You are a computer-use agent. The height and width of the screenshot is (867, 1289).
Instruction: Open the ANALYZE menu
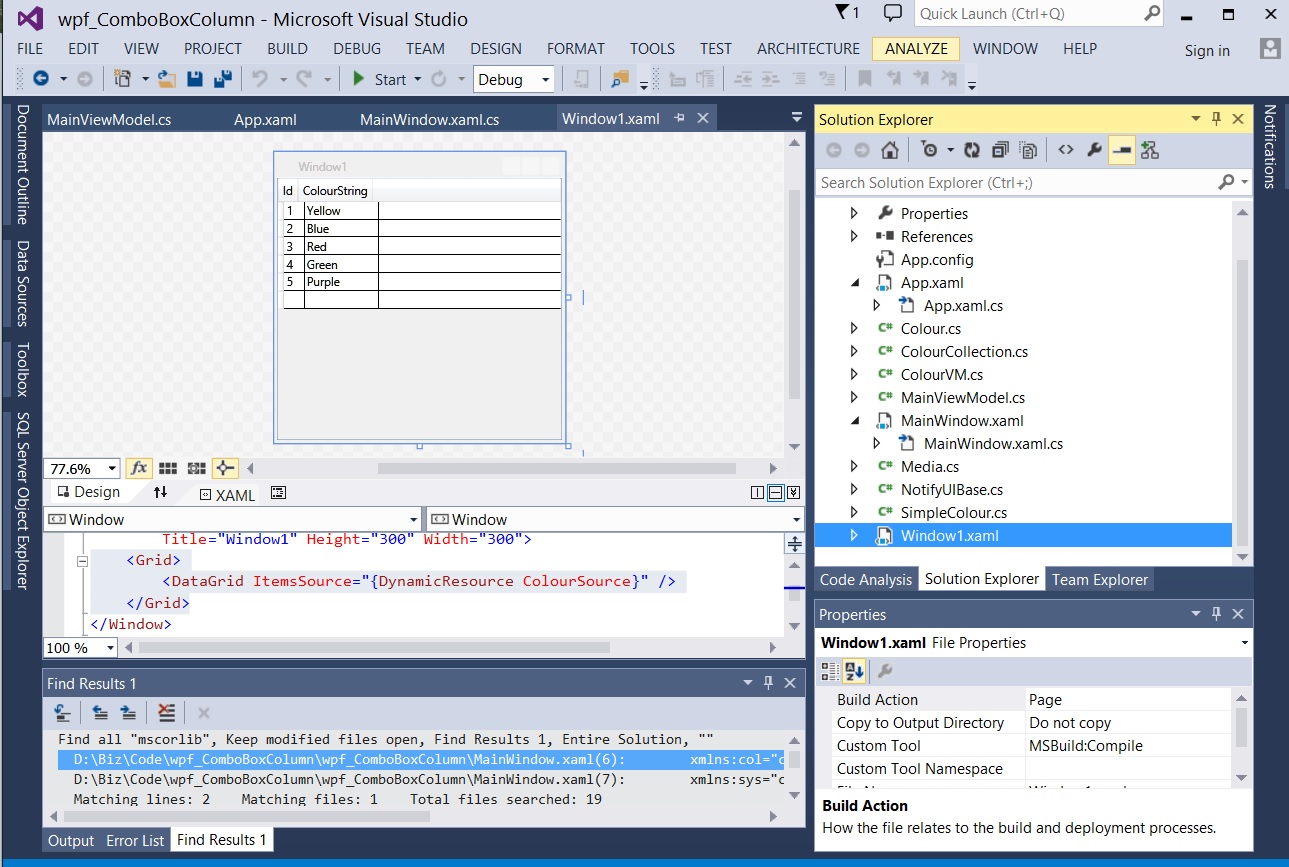pos(916,48)
